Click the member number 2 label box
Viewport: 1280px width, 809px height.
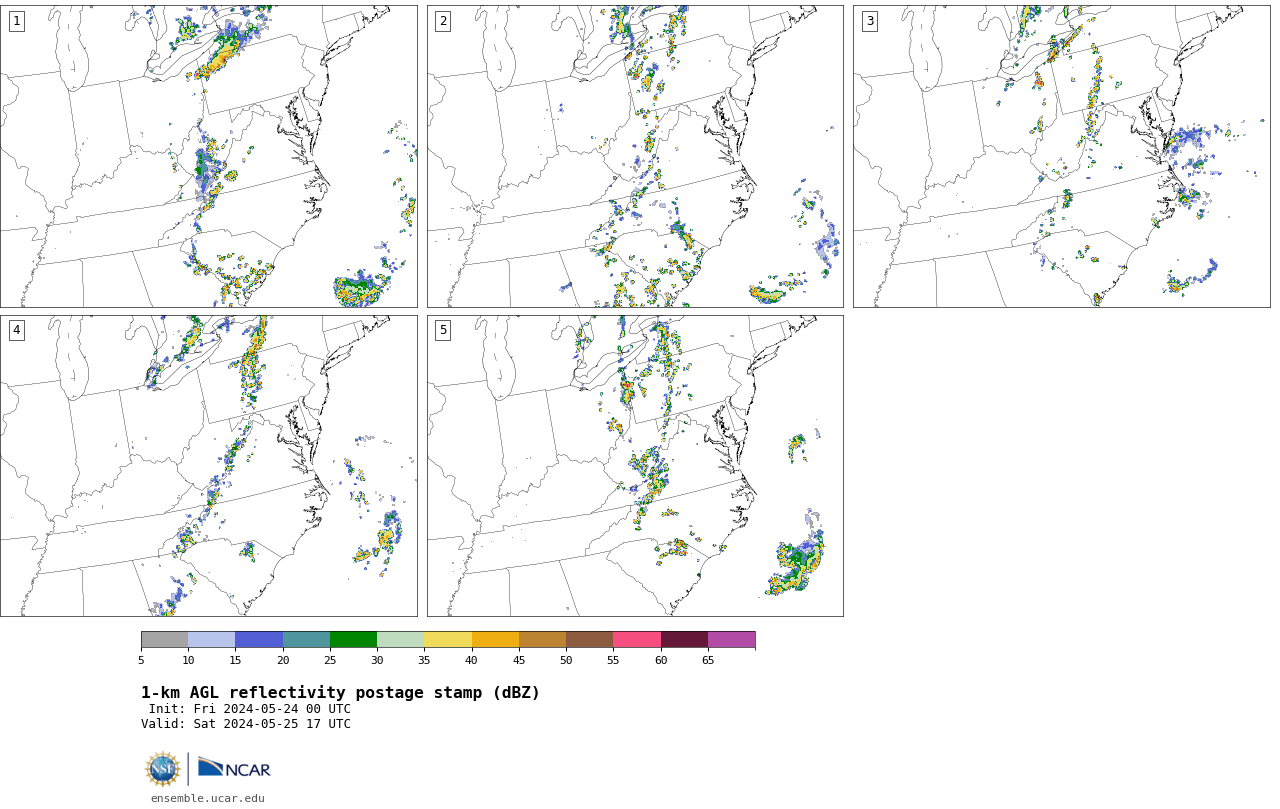443,21
